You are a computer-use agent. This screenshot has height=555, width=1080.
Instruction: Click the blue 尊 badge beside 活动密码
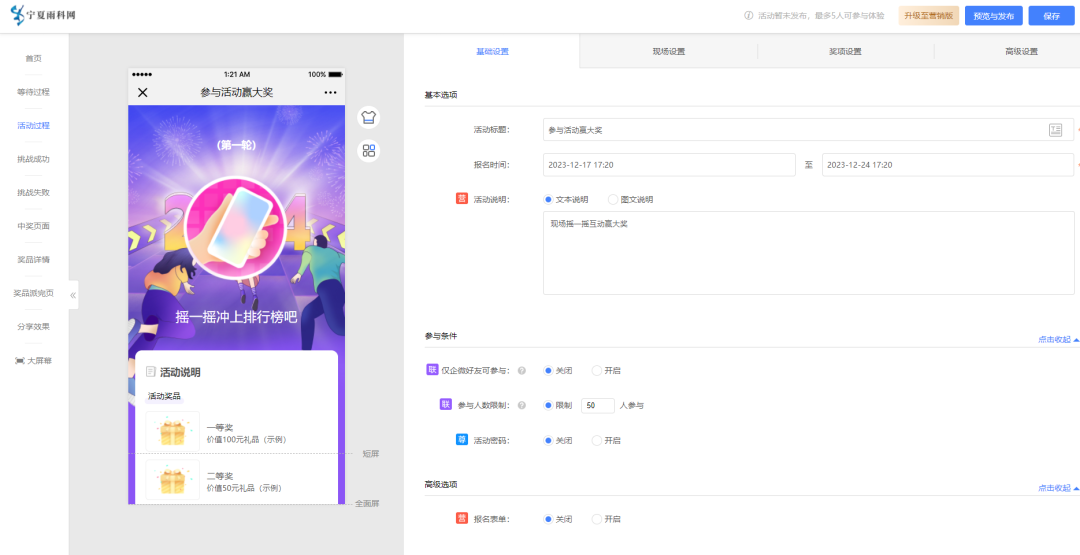pyautogui.click(x=461, y=439)
